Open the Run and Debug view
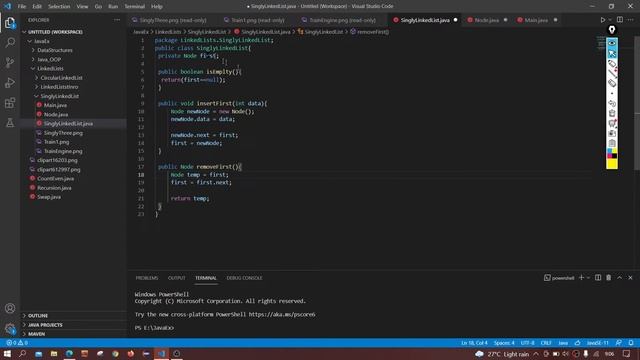The height and width of the screenshot is (360, 640). click(10, 82)
